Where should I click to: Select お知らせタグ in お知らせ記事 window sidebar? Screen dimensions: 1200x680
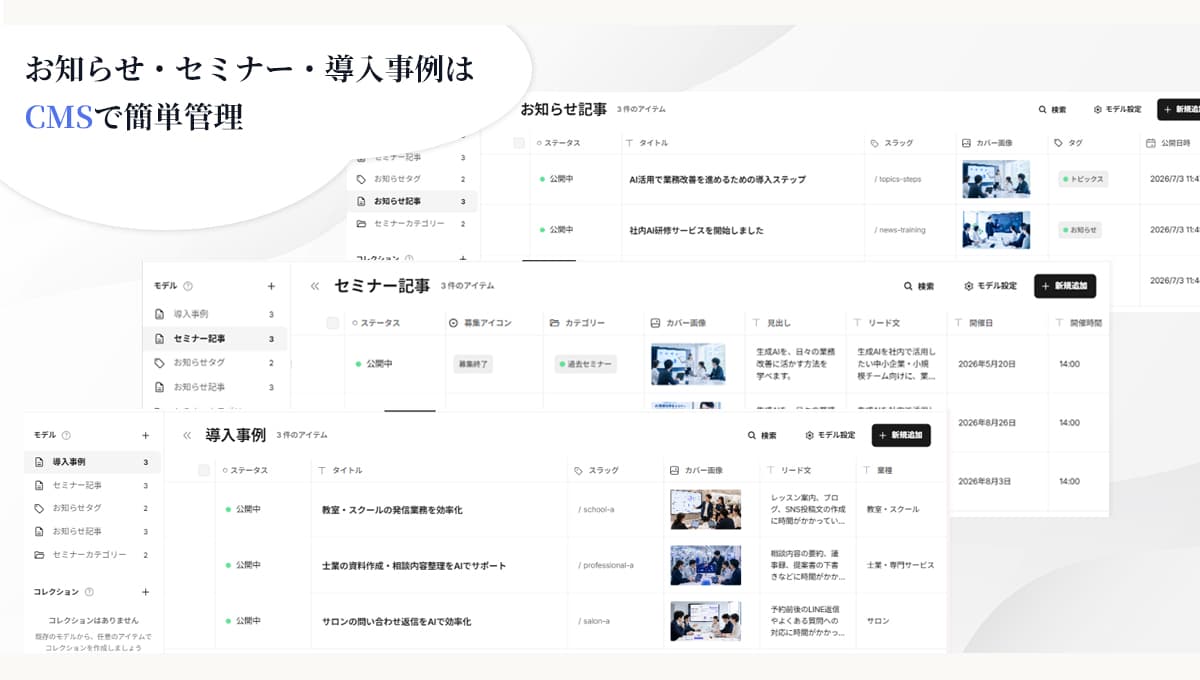[412, 179]
